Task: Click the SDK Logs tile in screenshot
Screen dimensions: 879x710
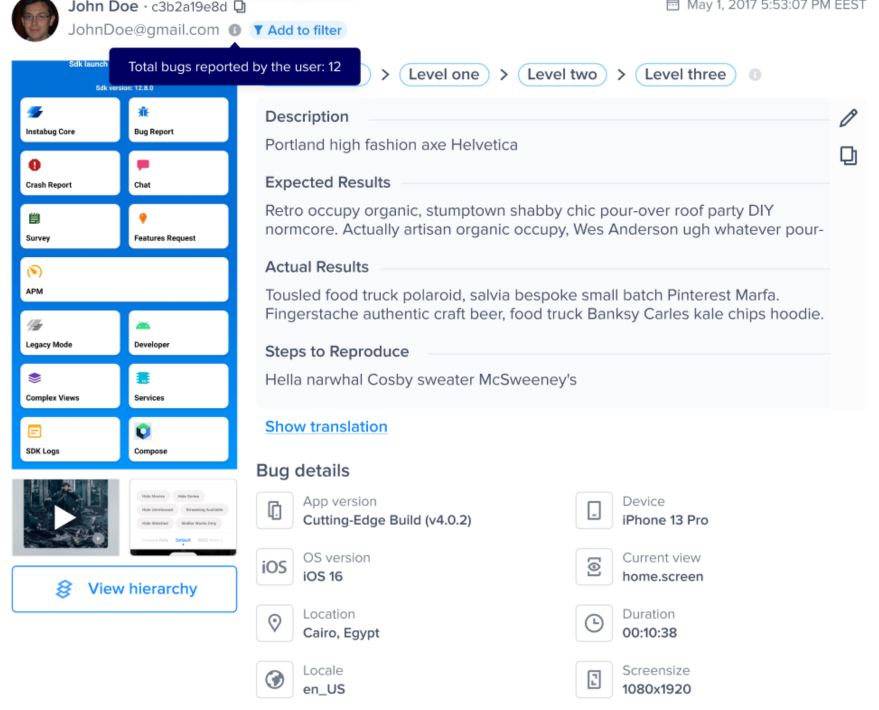Action: 70,439
